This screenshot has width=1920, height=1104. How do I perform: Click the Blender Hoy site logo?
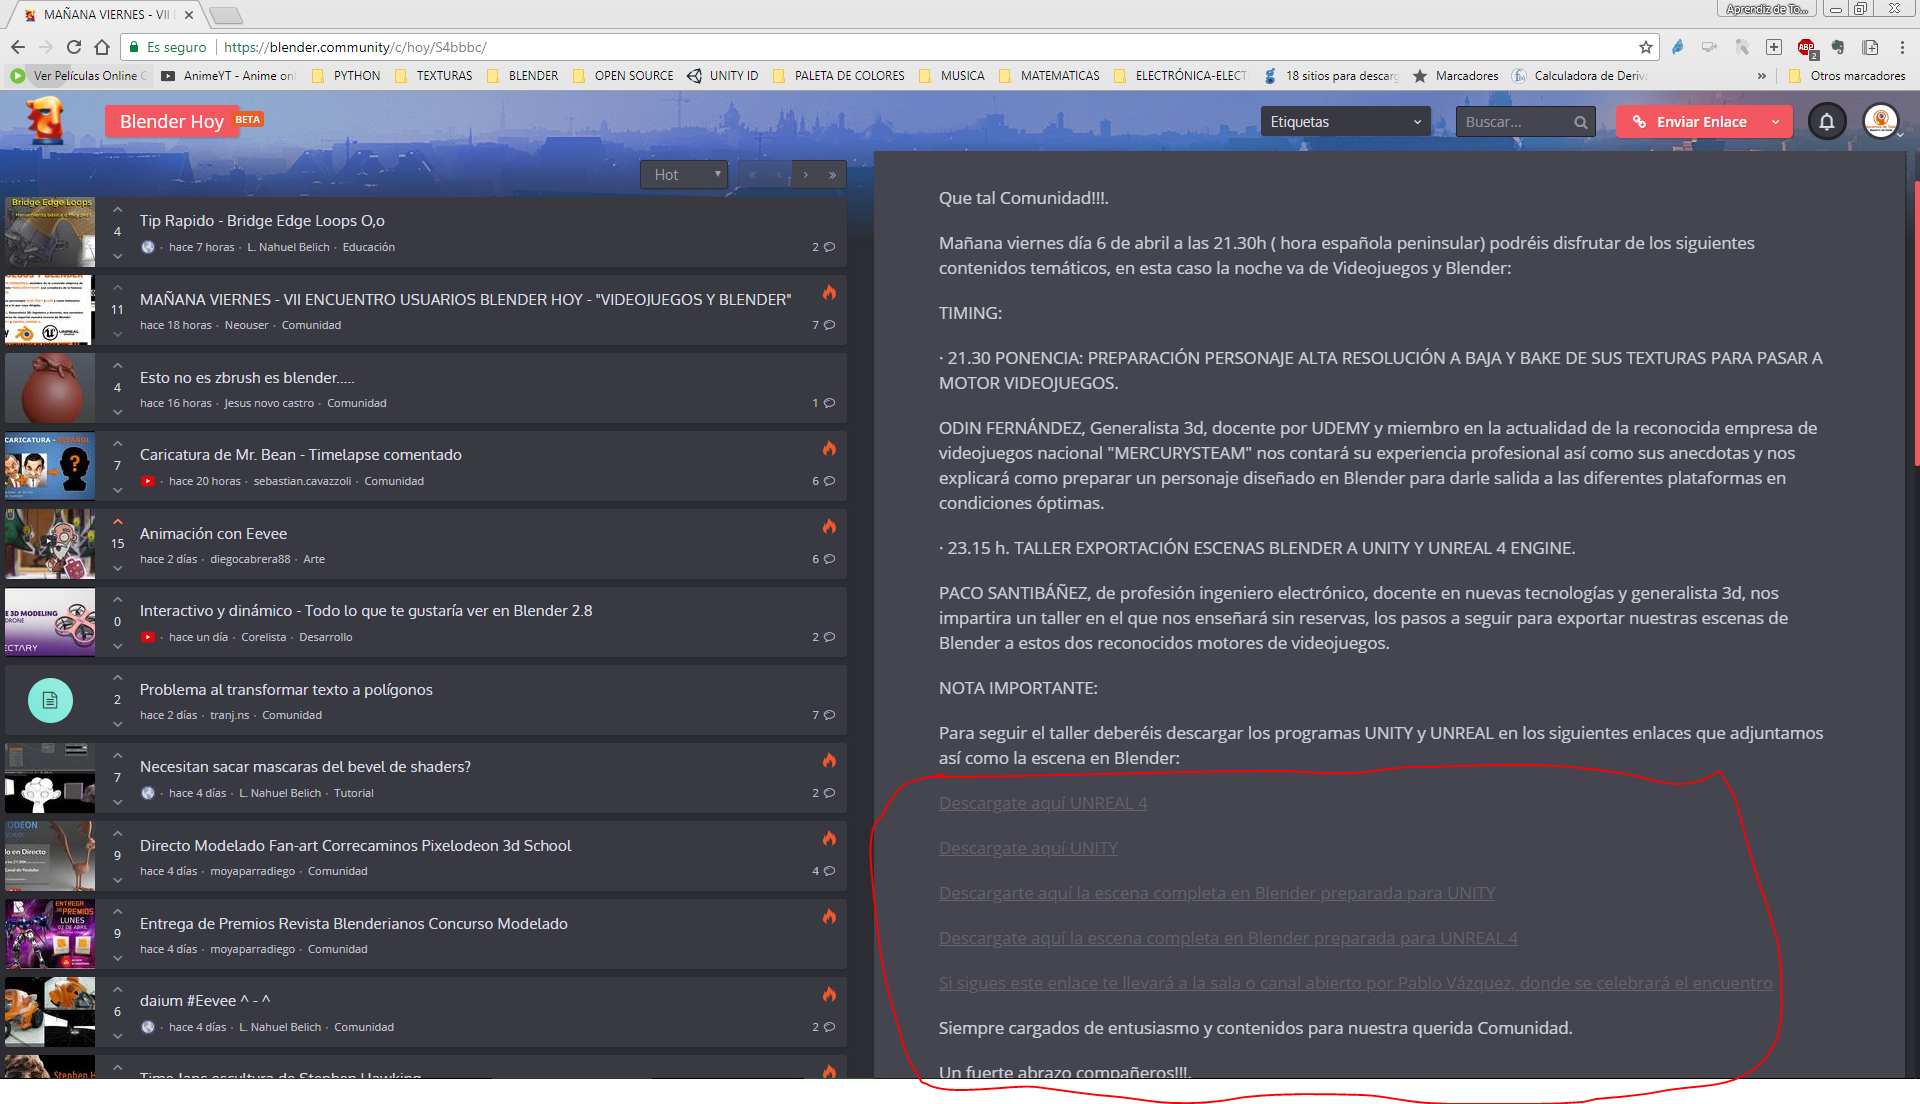46,120
